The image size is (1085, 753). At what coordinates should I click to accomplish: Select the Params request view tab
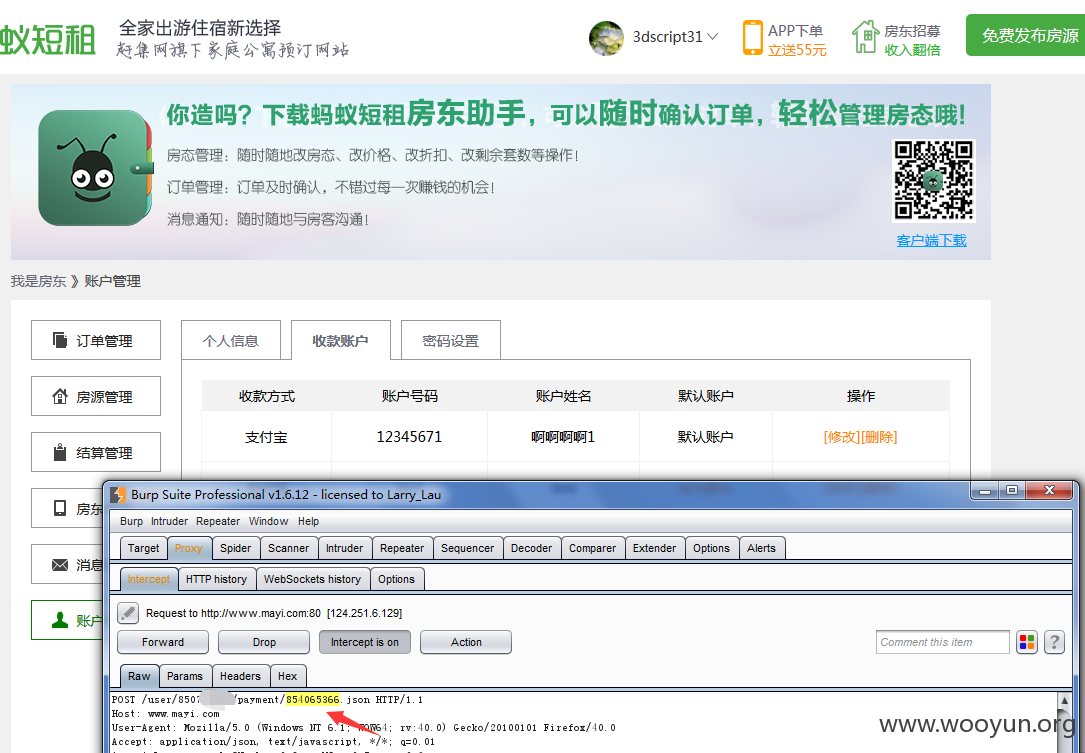click(185, 675)
